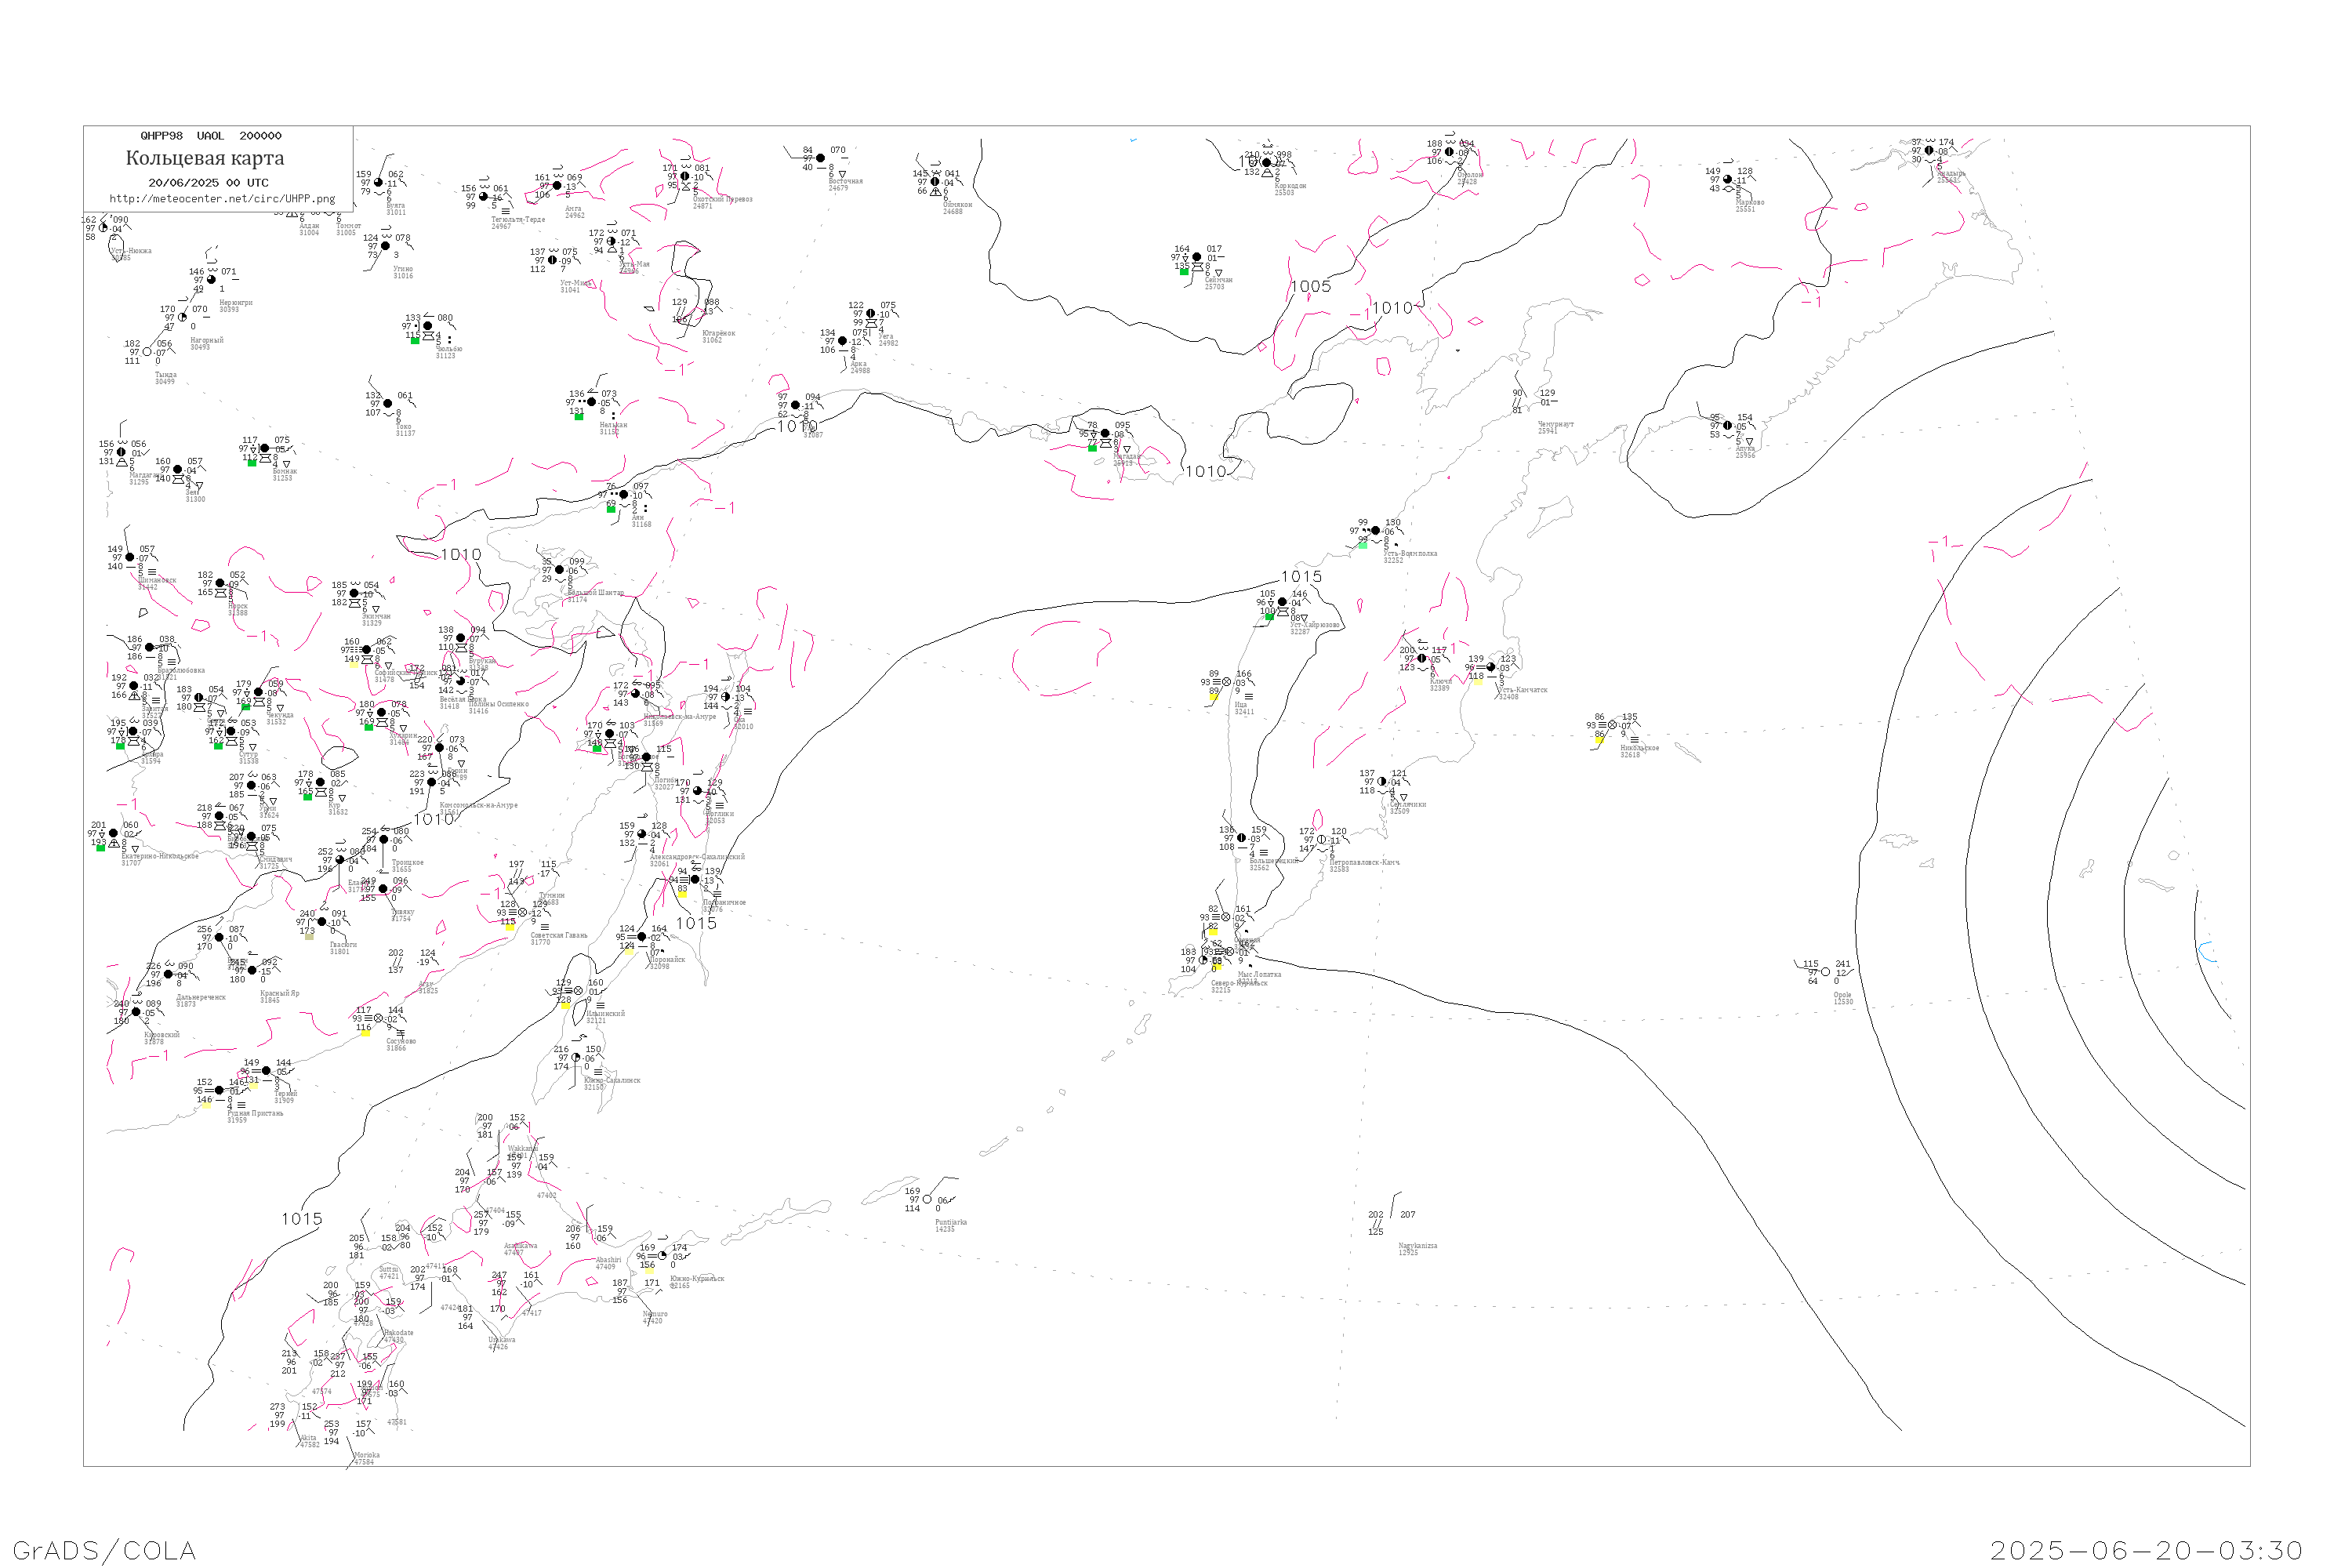2352x1568 pixels.
Task: Click the 20/06/2025 00 UTC date label
Action: pyautogui.click(x=208, y=183)
